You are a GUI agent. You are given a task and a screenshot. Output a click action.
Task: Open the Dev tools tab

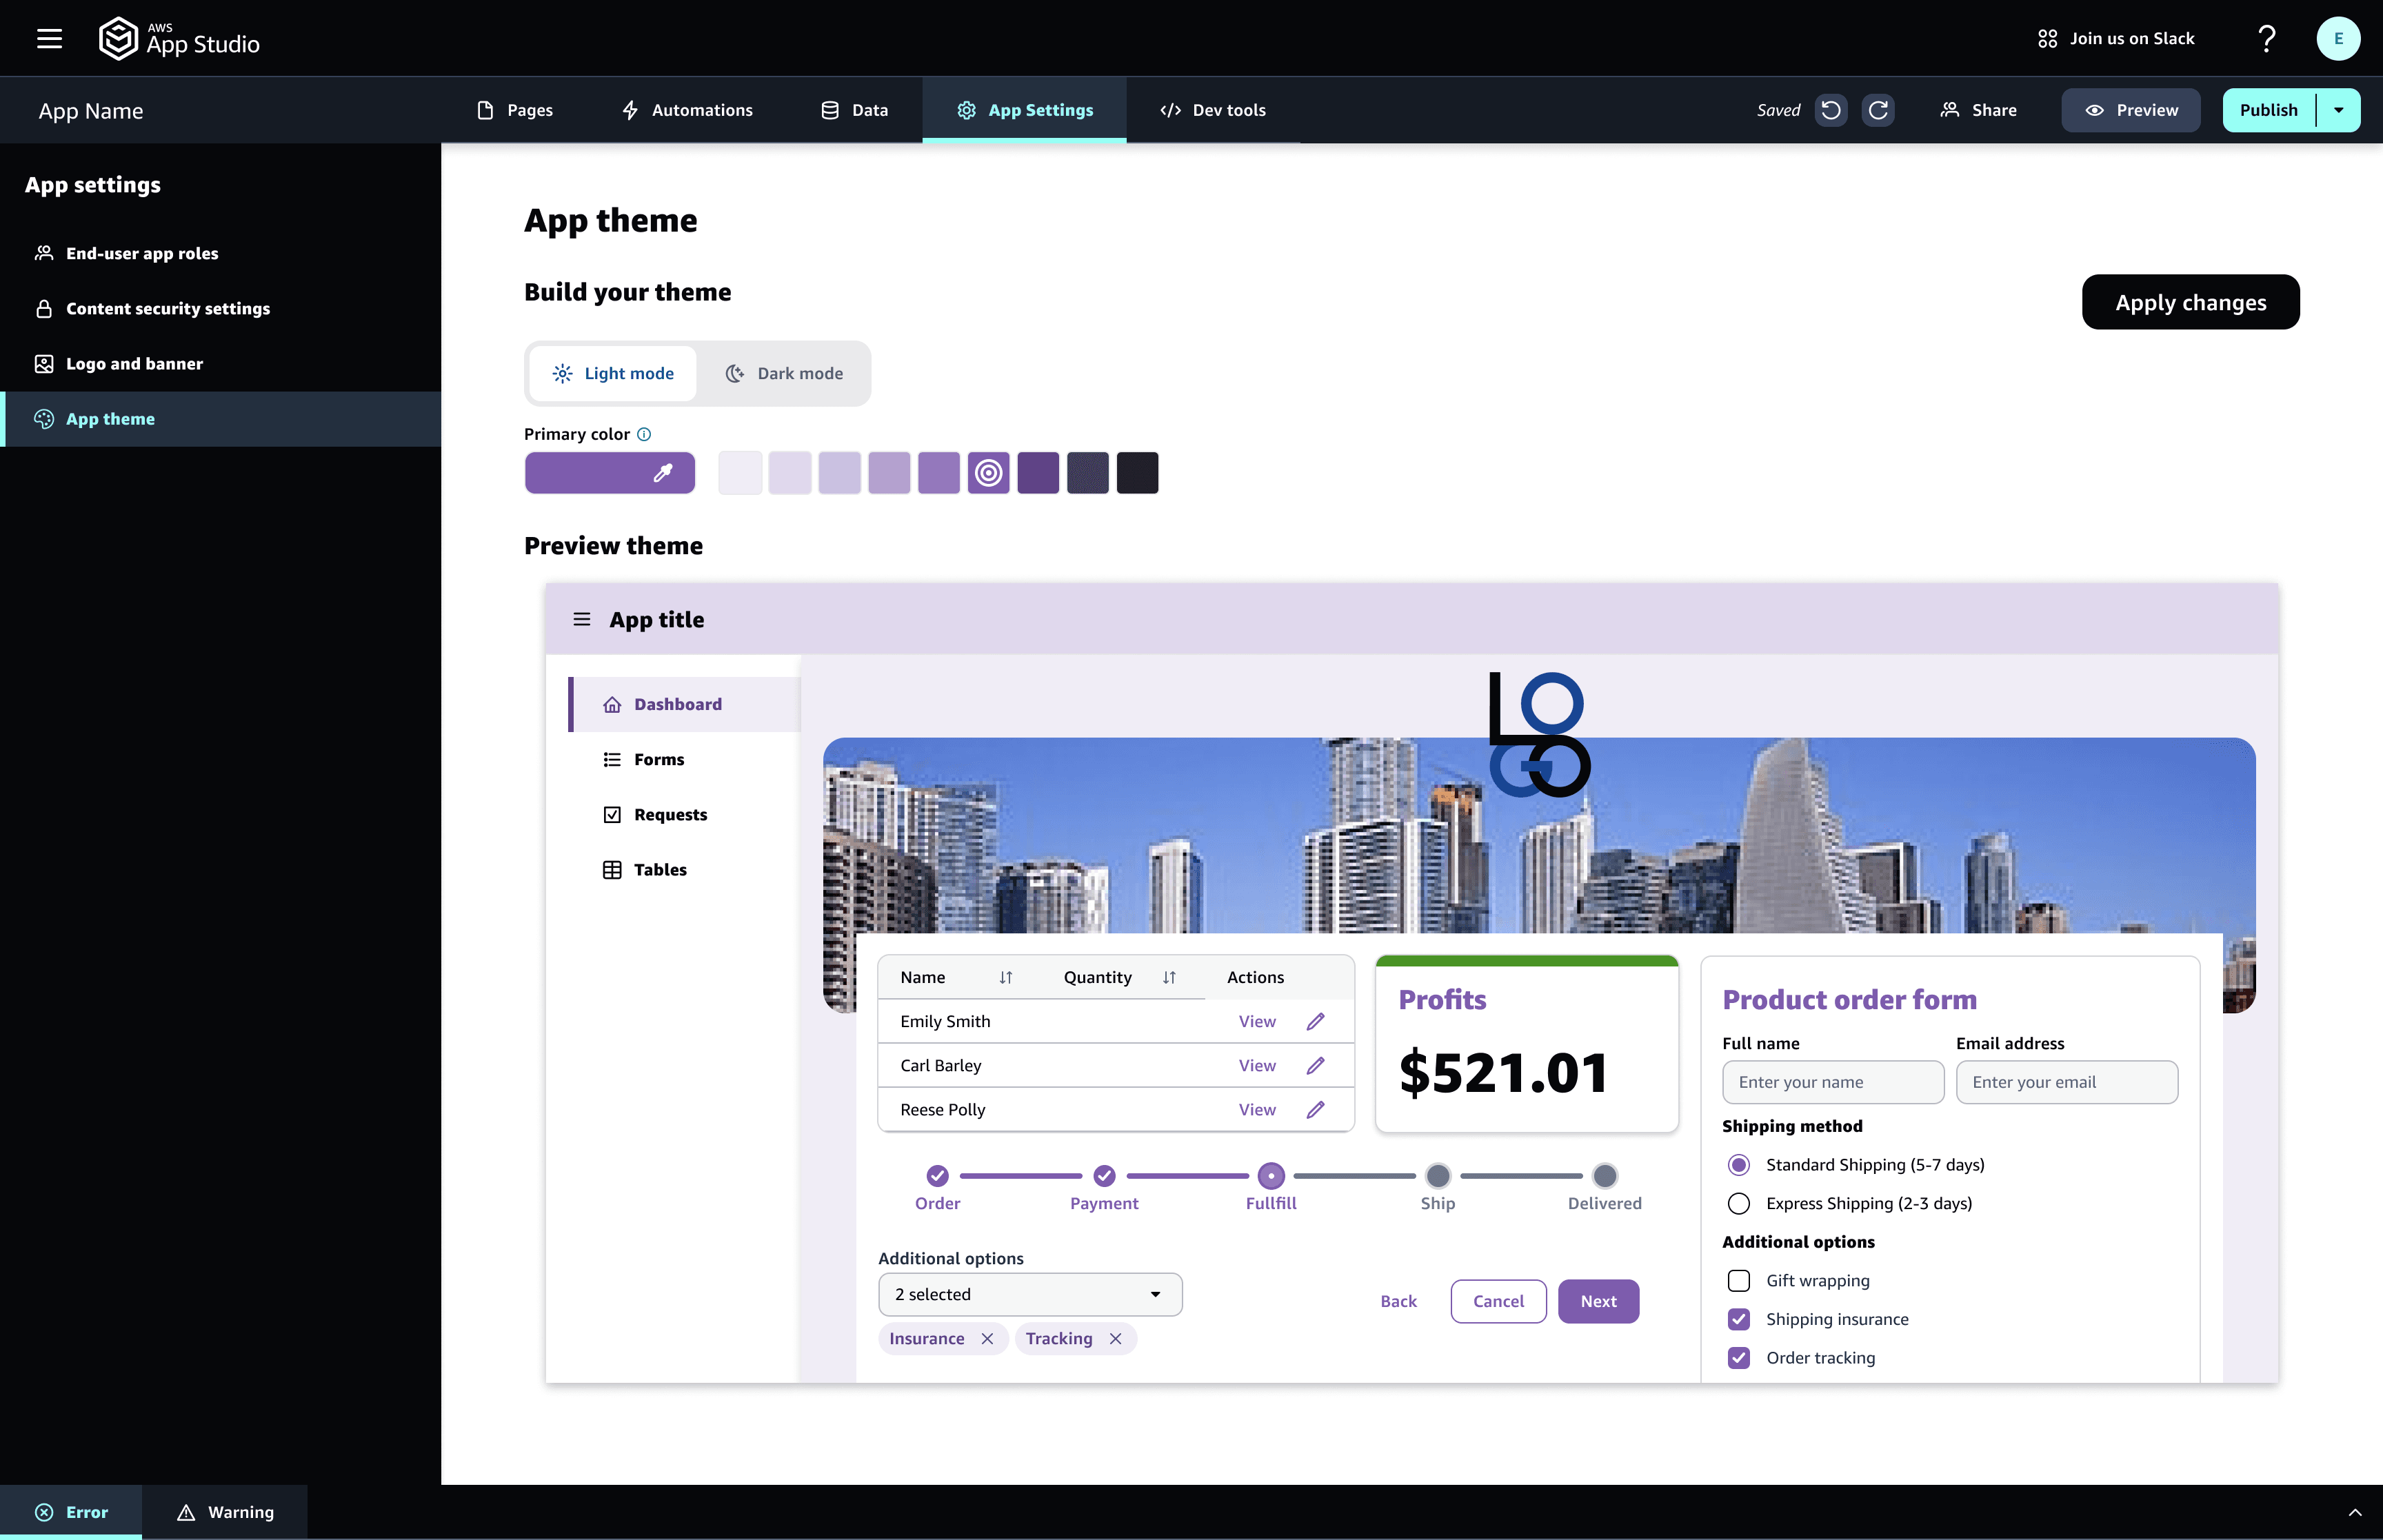(1213, 110)
